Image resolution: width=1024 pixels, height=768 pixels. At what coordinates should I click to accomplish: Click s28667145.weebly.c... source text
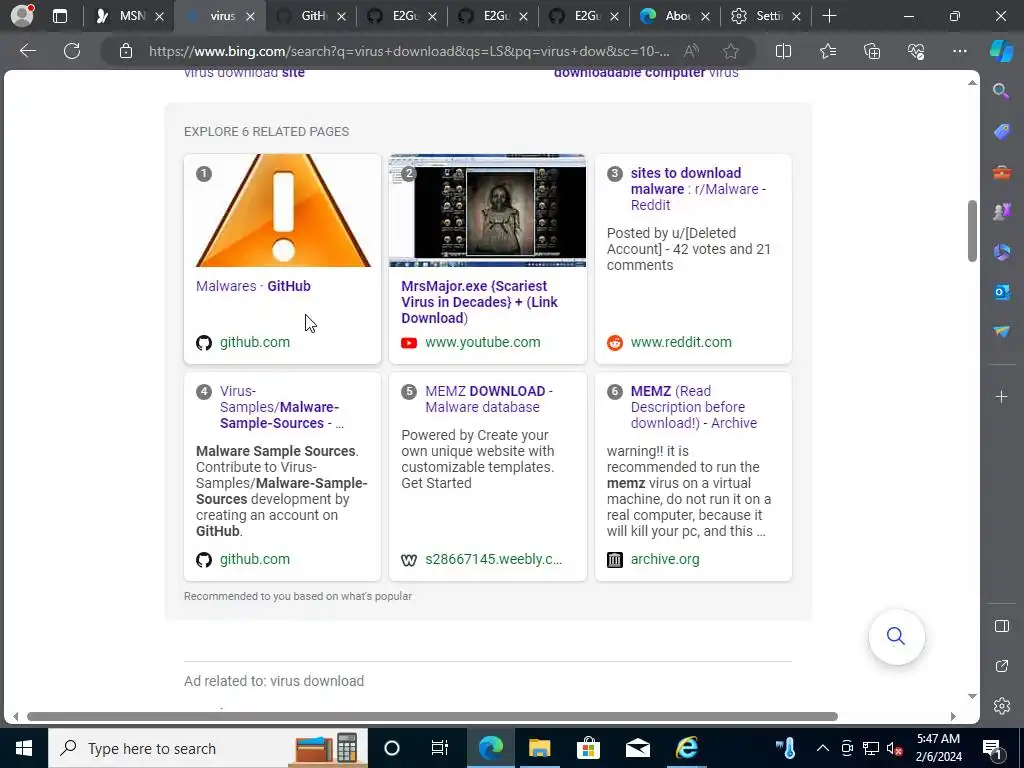[494, 559]
